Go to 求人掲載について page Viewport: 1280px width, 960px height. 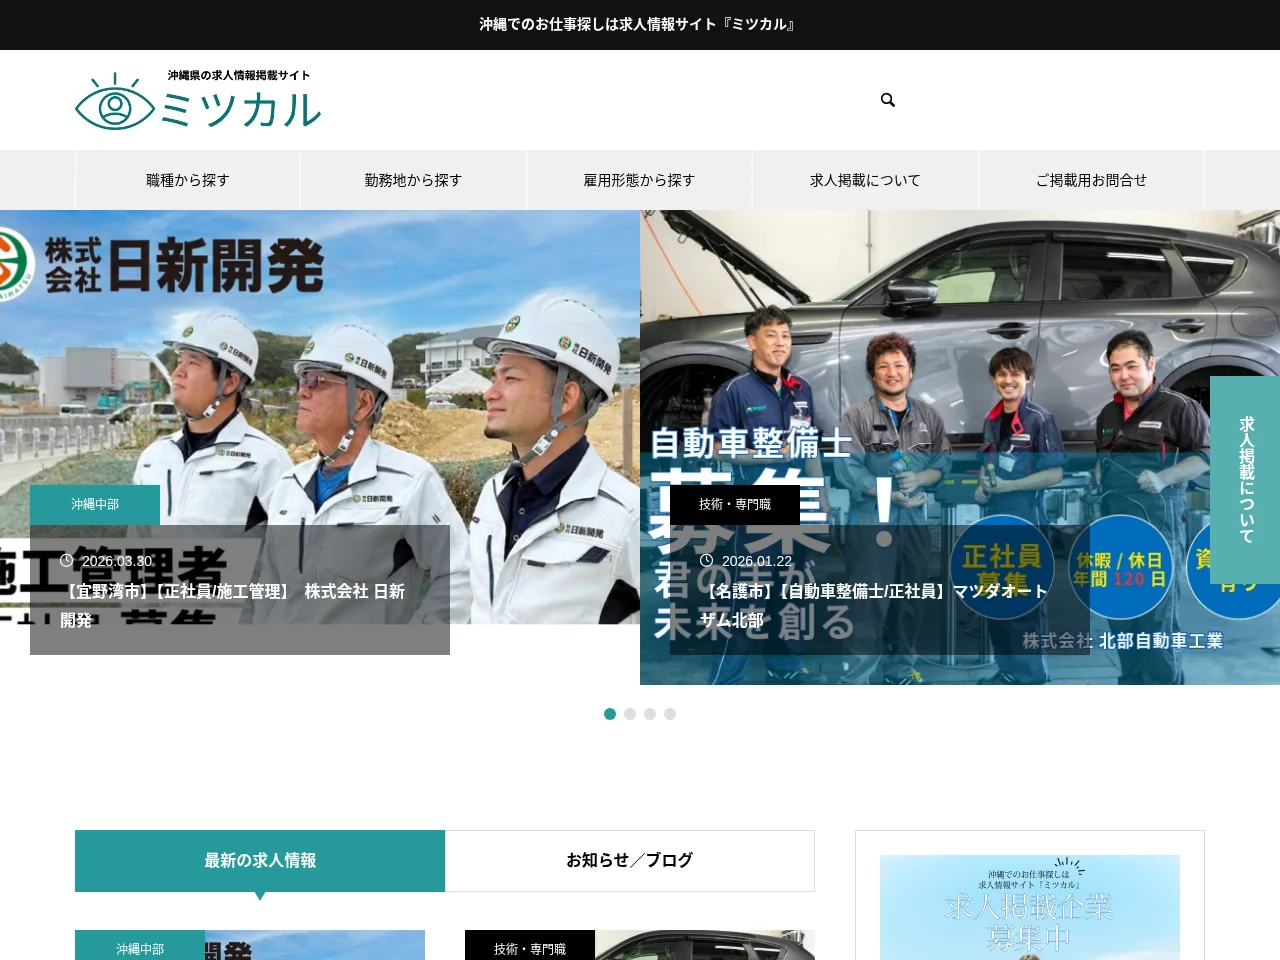(x=865, y=180)
